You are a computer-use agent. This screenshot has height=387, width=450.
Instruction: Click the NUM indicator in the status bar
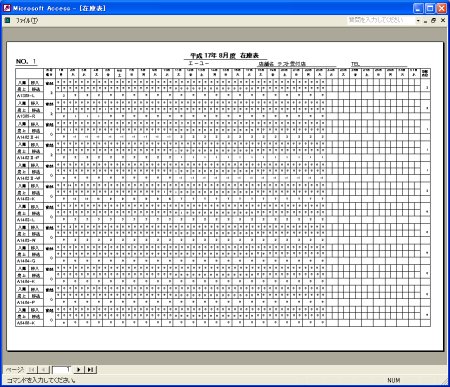point(394,380)
